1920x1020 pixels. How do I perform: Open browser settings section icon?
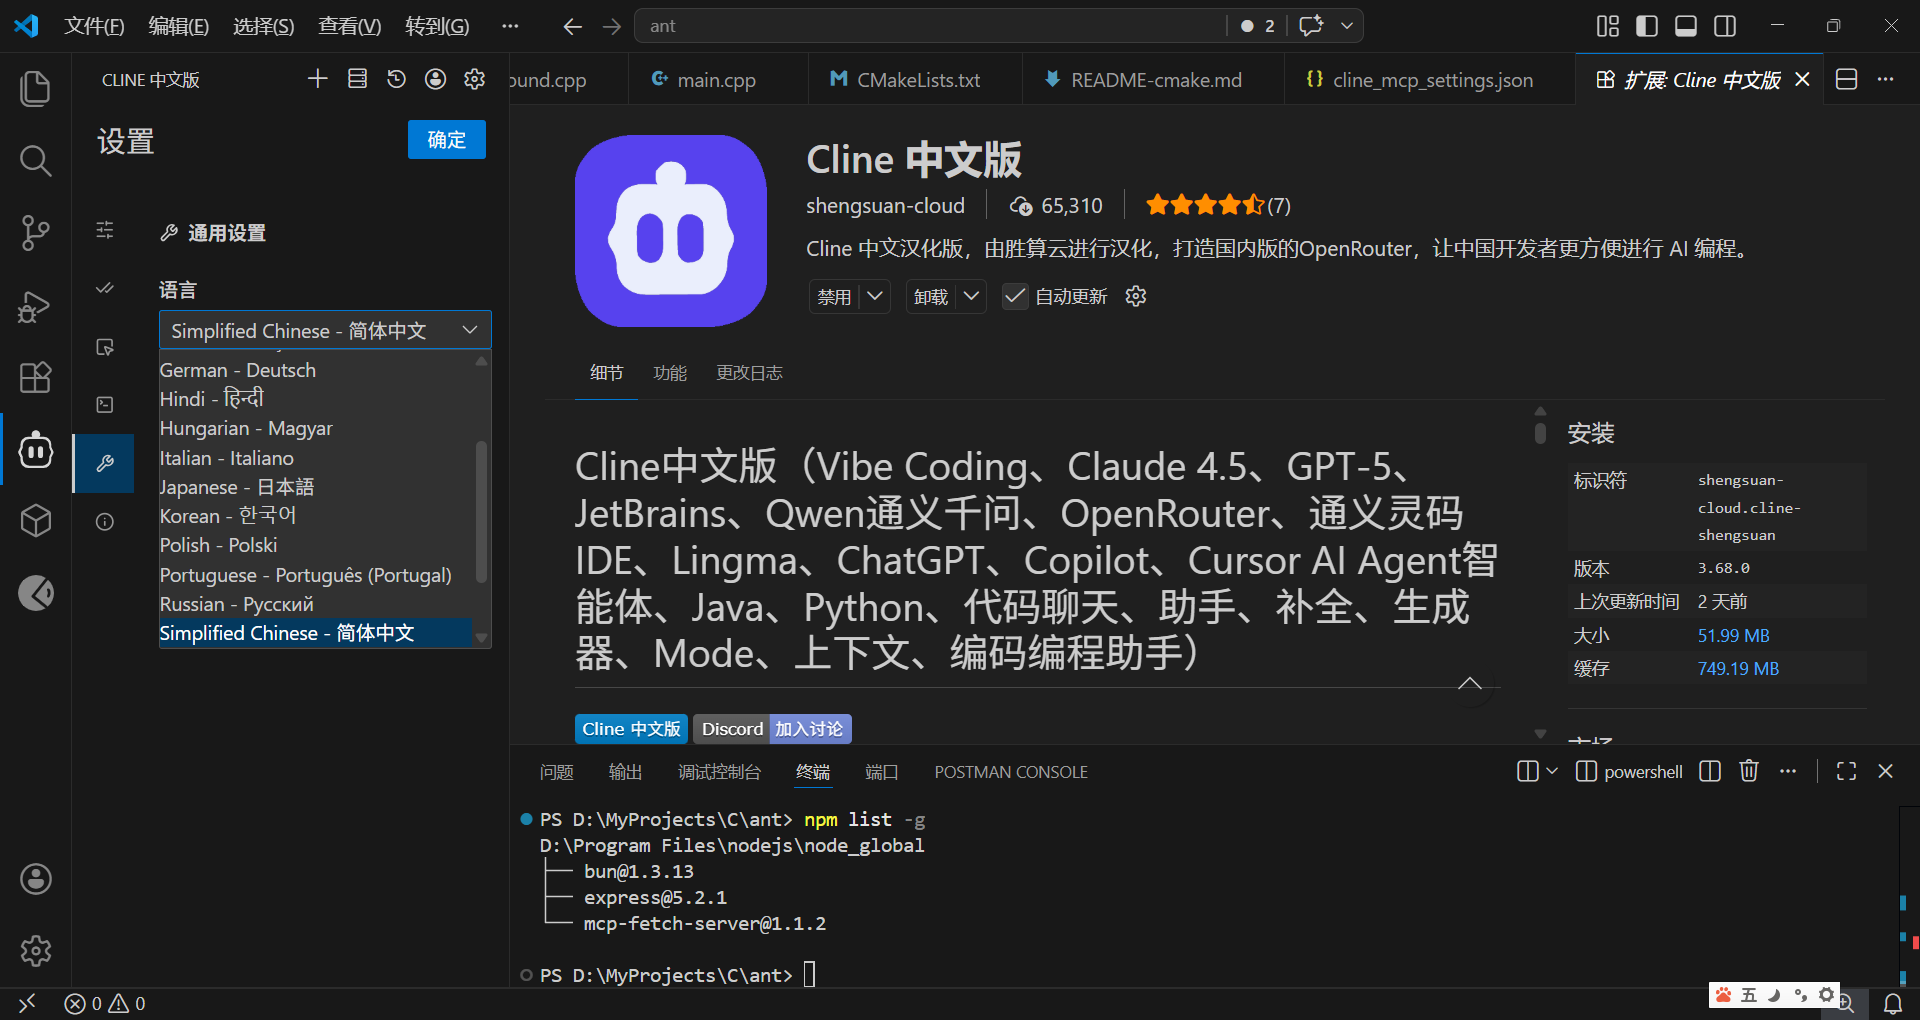tap(105, 347)
